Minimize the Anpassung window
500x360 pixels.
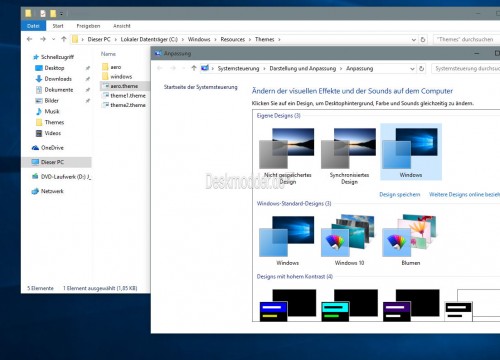click(x=477, y=53)
